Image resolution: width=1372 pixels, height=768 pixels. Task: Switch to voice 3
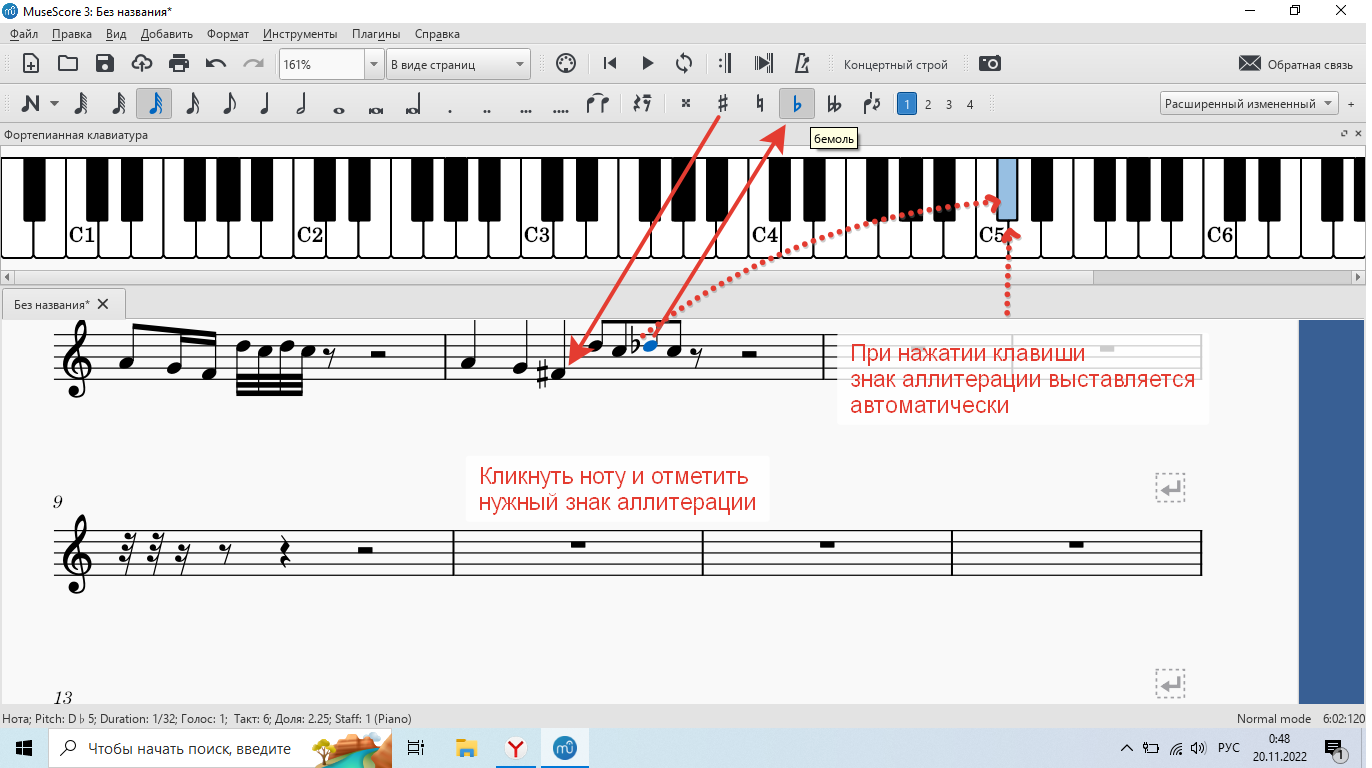pyautogui.click(x=949, y=104)
